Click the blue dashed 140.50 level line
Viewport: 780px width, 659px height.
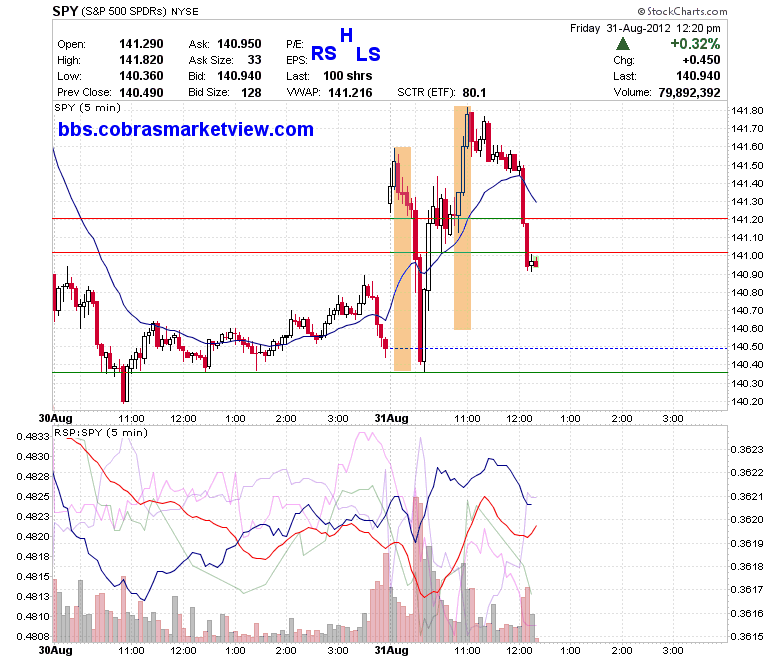pyautogui.click(x=557, y=348)
